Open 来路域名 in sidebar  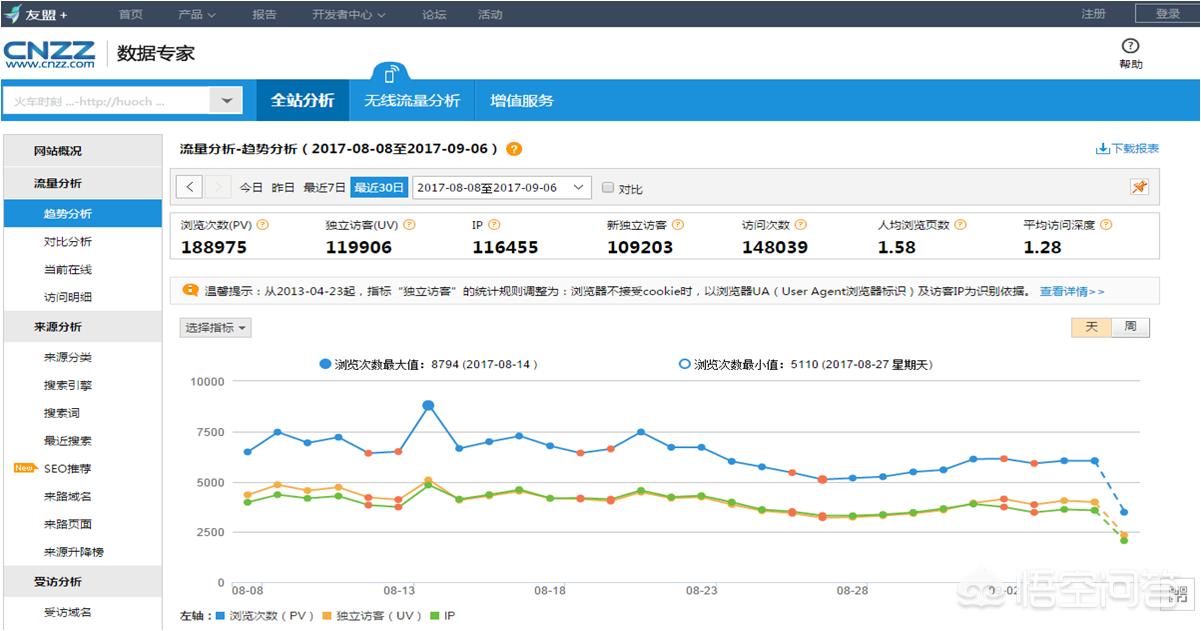point(68,496)
